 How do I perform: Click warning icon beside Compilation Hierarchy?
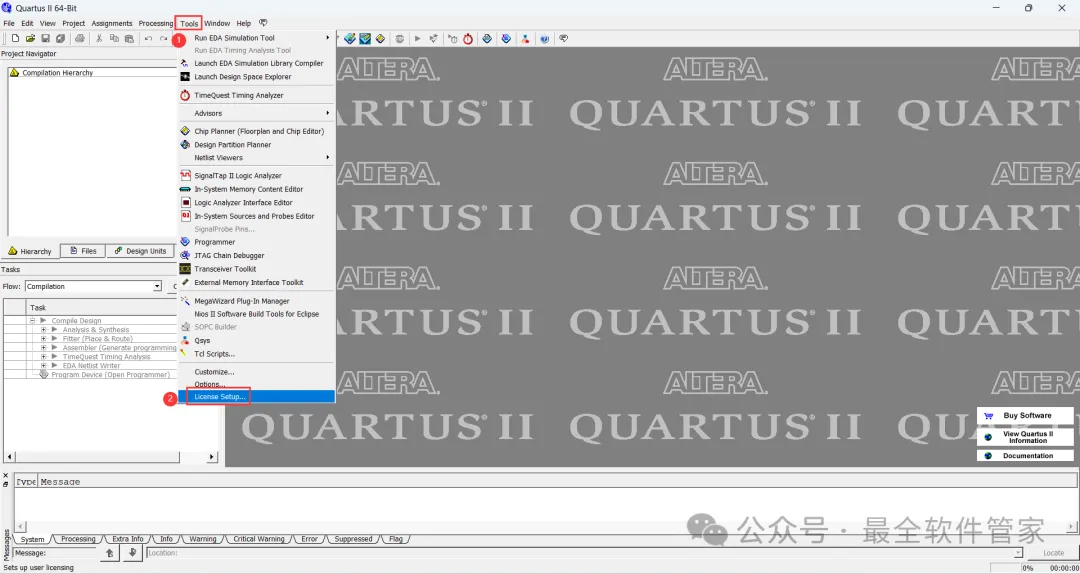14,72
